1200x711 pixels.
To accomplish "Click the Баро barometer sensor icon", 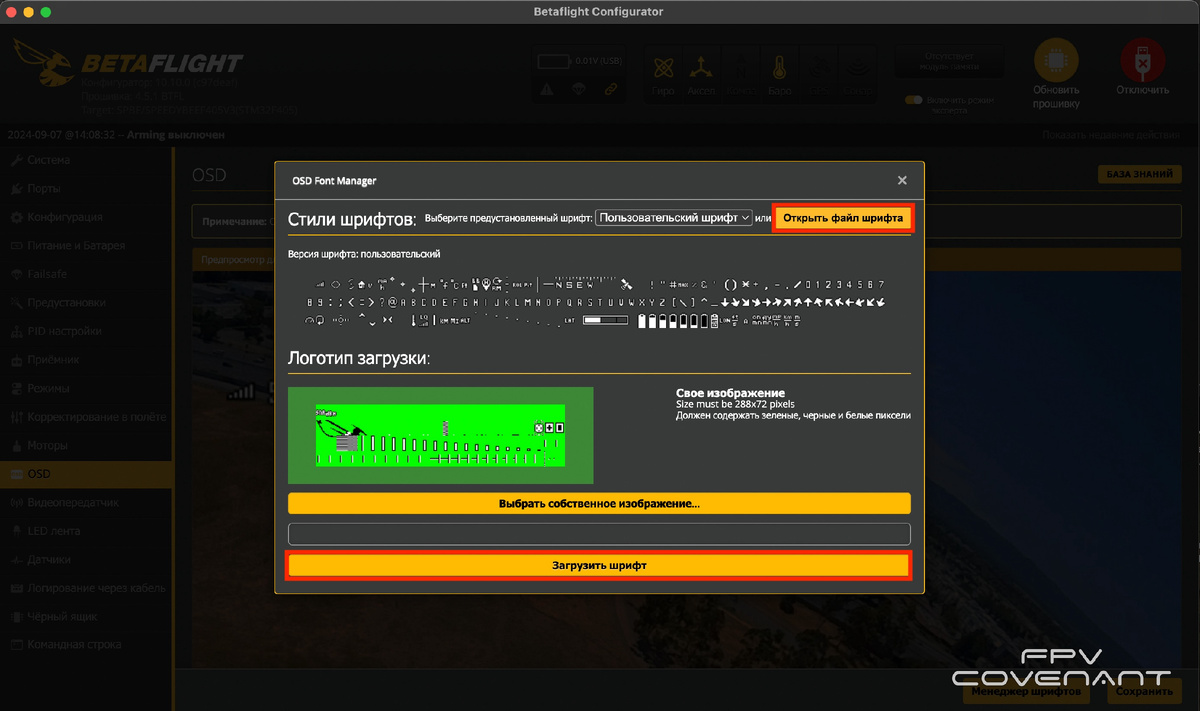I will (780, 74).
